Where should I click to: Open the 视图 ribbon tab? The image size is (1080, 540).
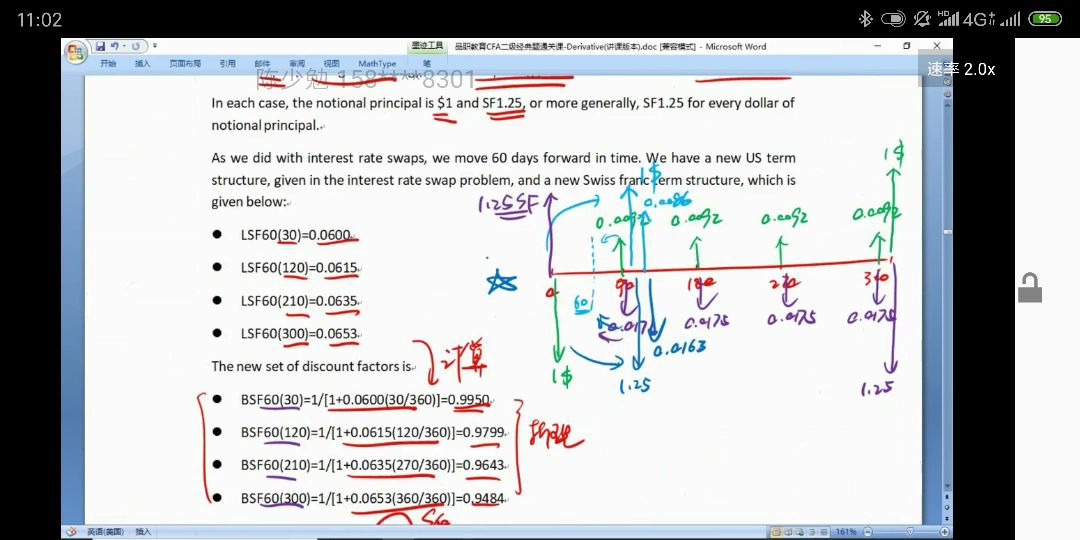332,63
